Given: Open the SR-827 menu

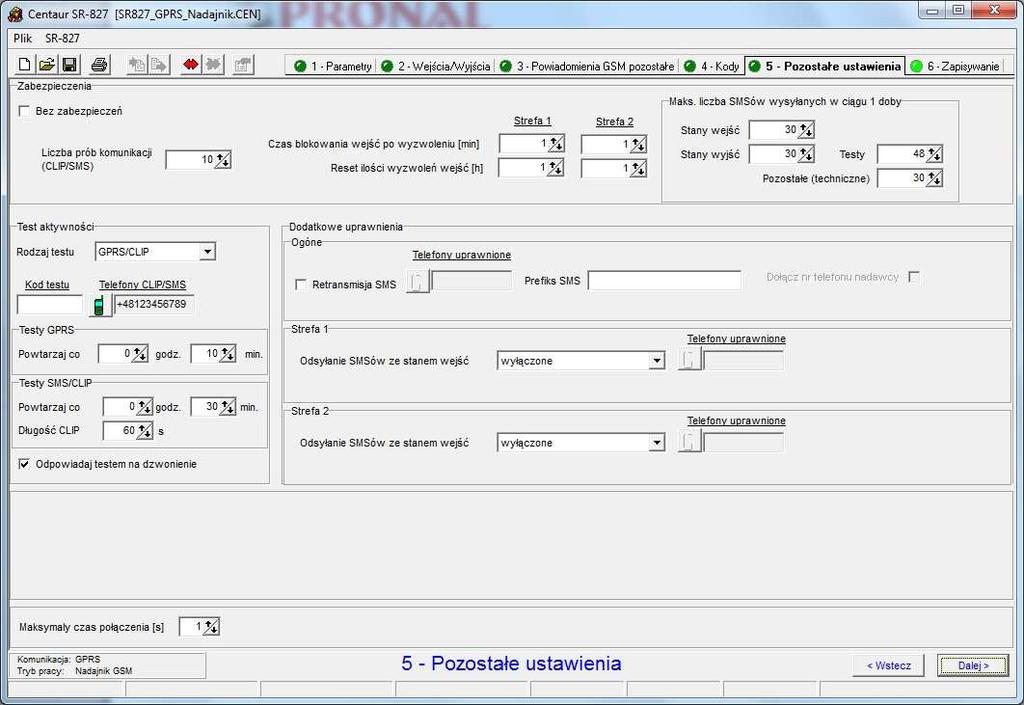Looking at the screenshot, I should [x=63, y=39].
